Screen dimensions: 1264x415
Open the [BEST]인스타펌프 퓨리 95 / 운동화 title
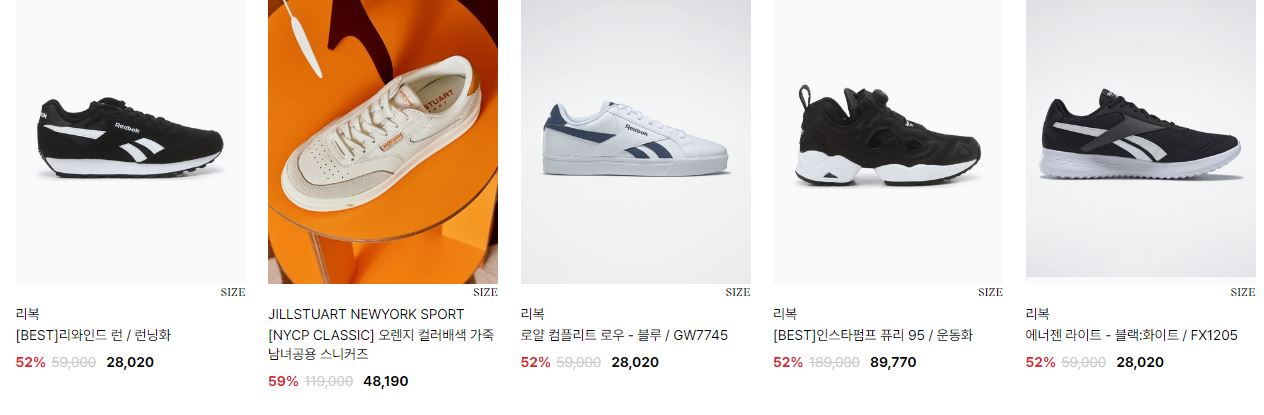[x=873, y=335]
